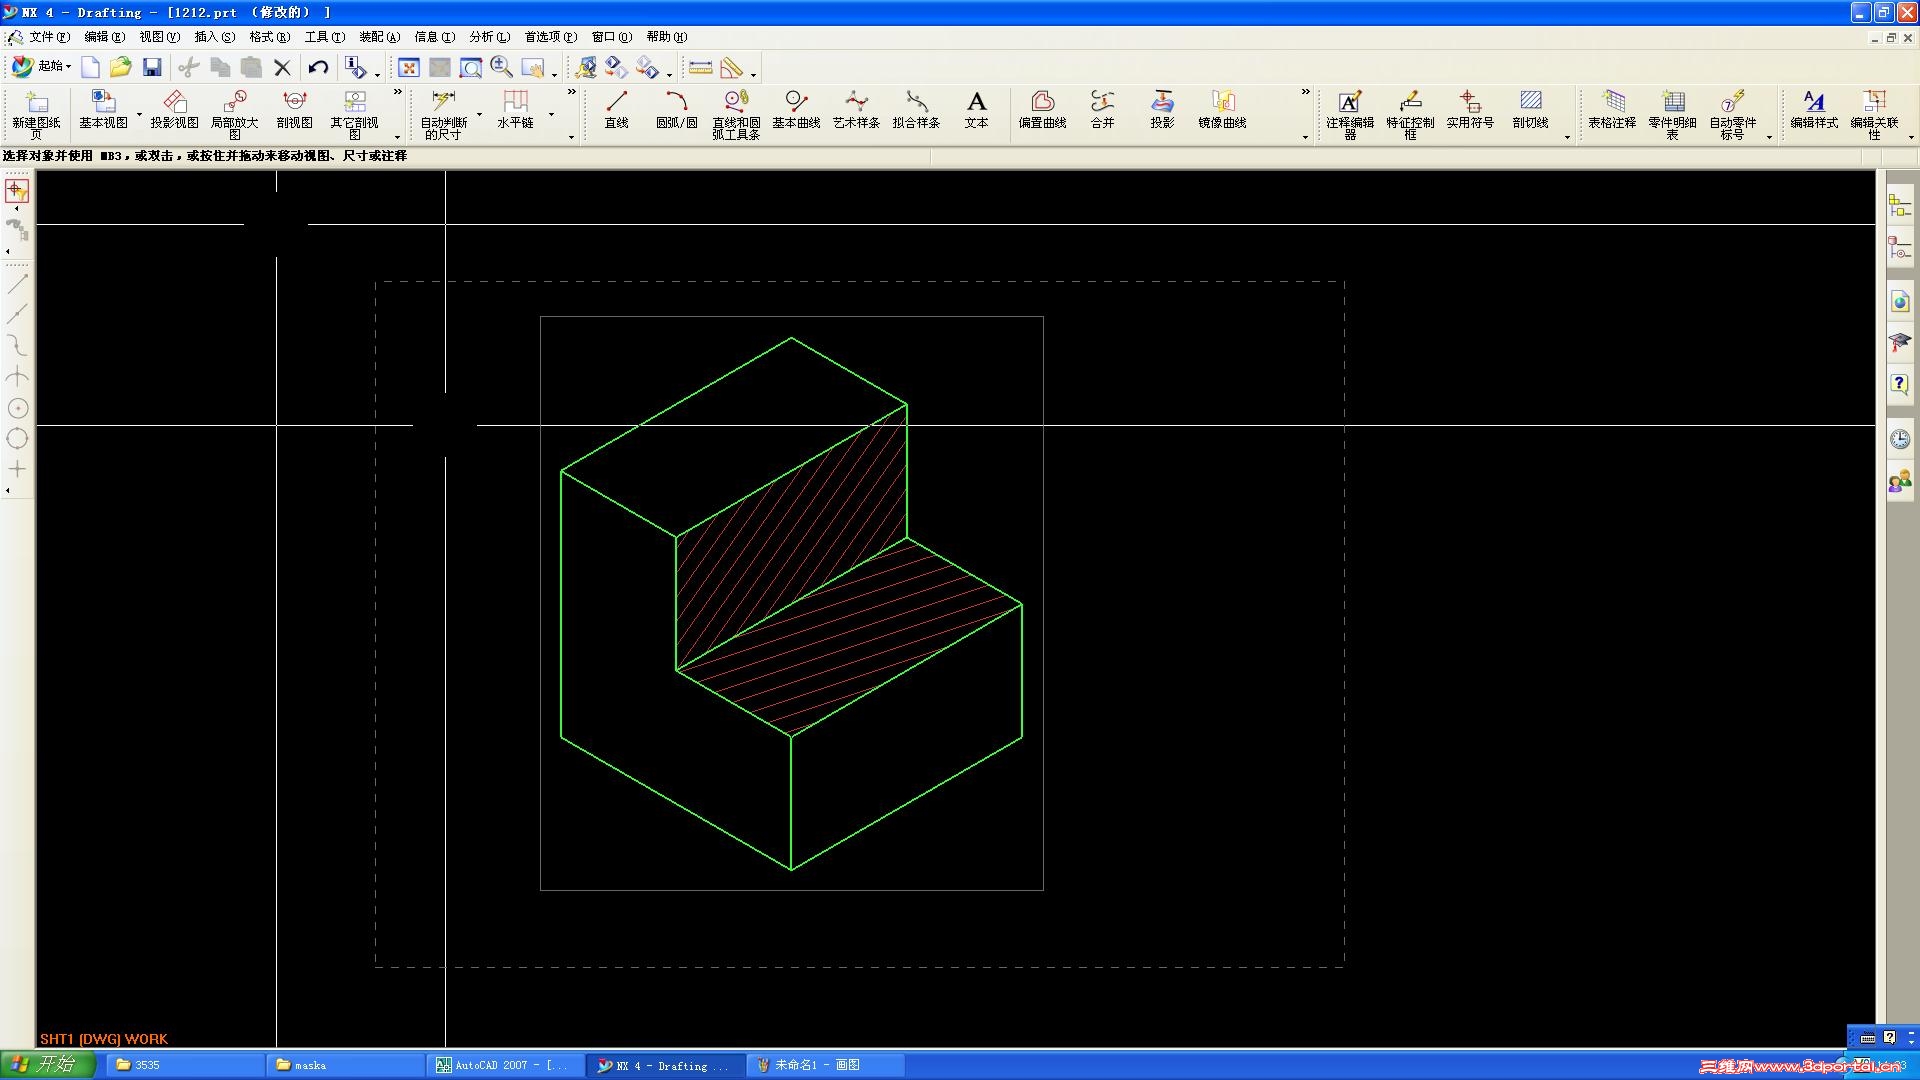Click the Tabular Note (表格注释) tool

[x=1612, y=109]
